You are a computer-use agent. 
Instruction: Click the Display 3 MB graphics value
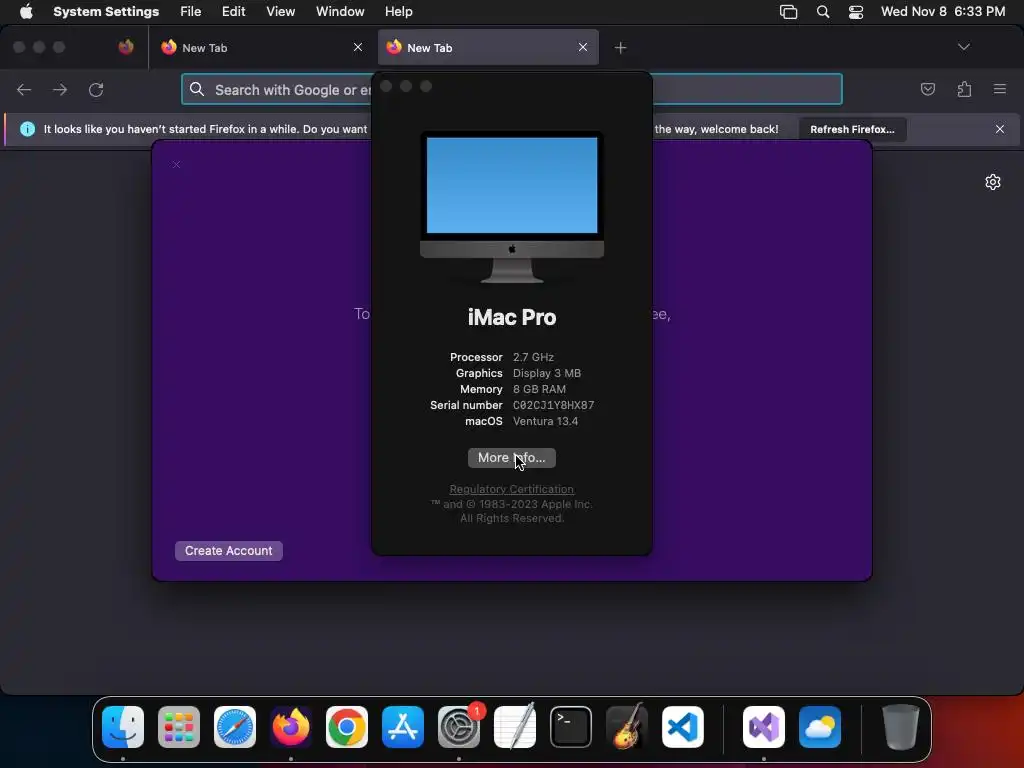click(547, 373)
